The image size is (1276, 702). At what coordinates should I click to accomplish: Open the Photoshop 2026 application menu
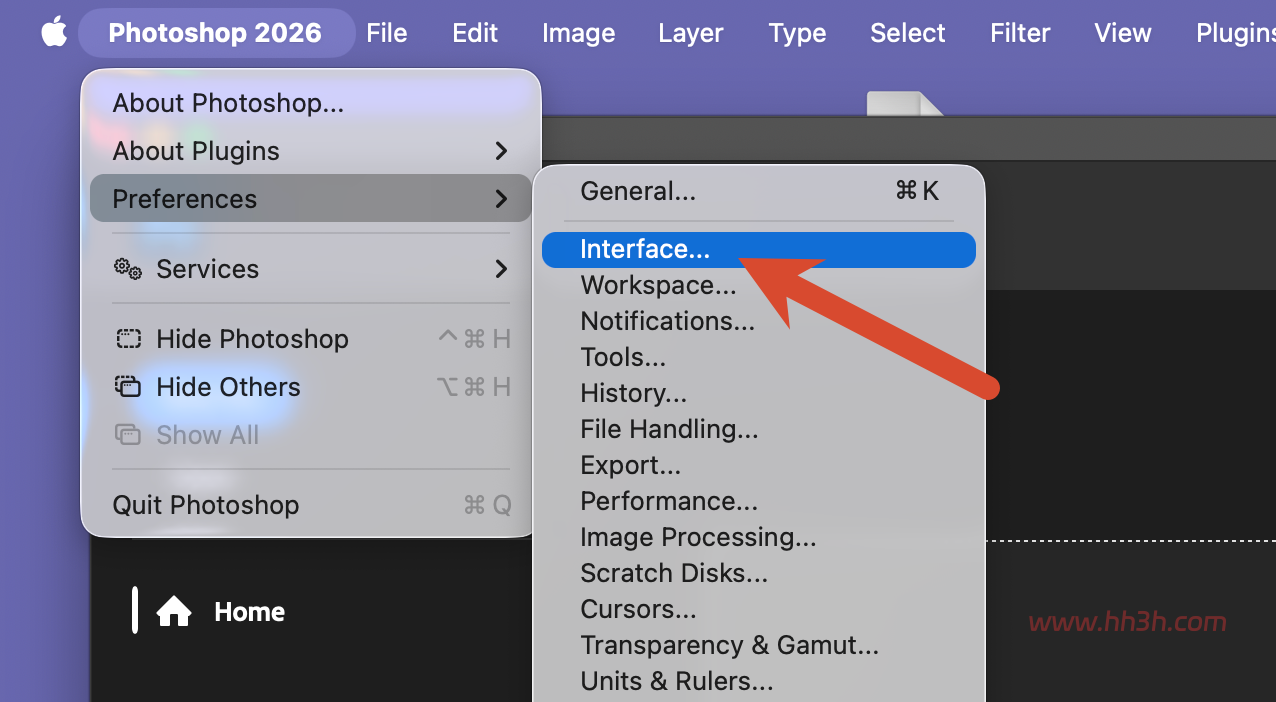pos(216,33)
